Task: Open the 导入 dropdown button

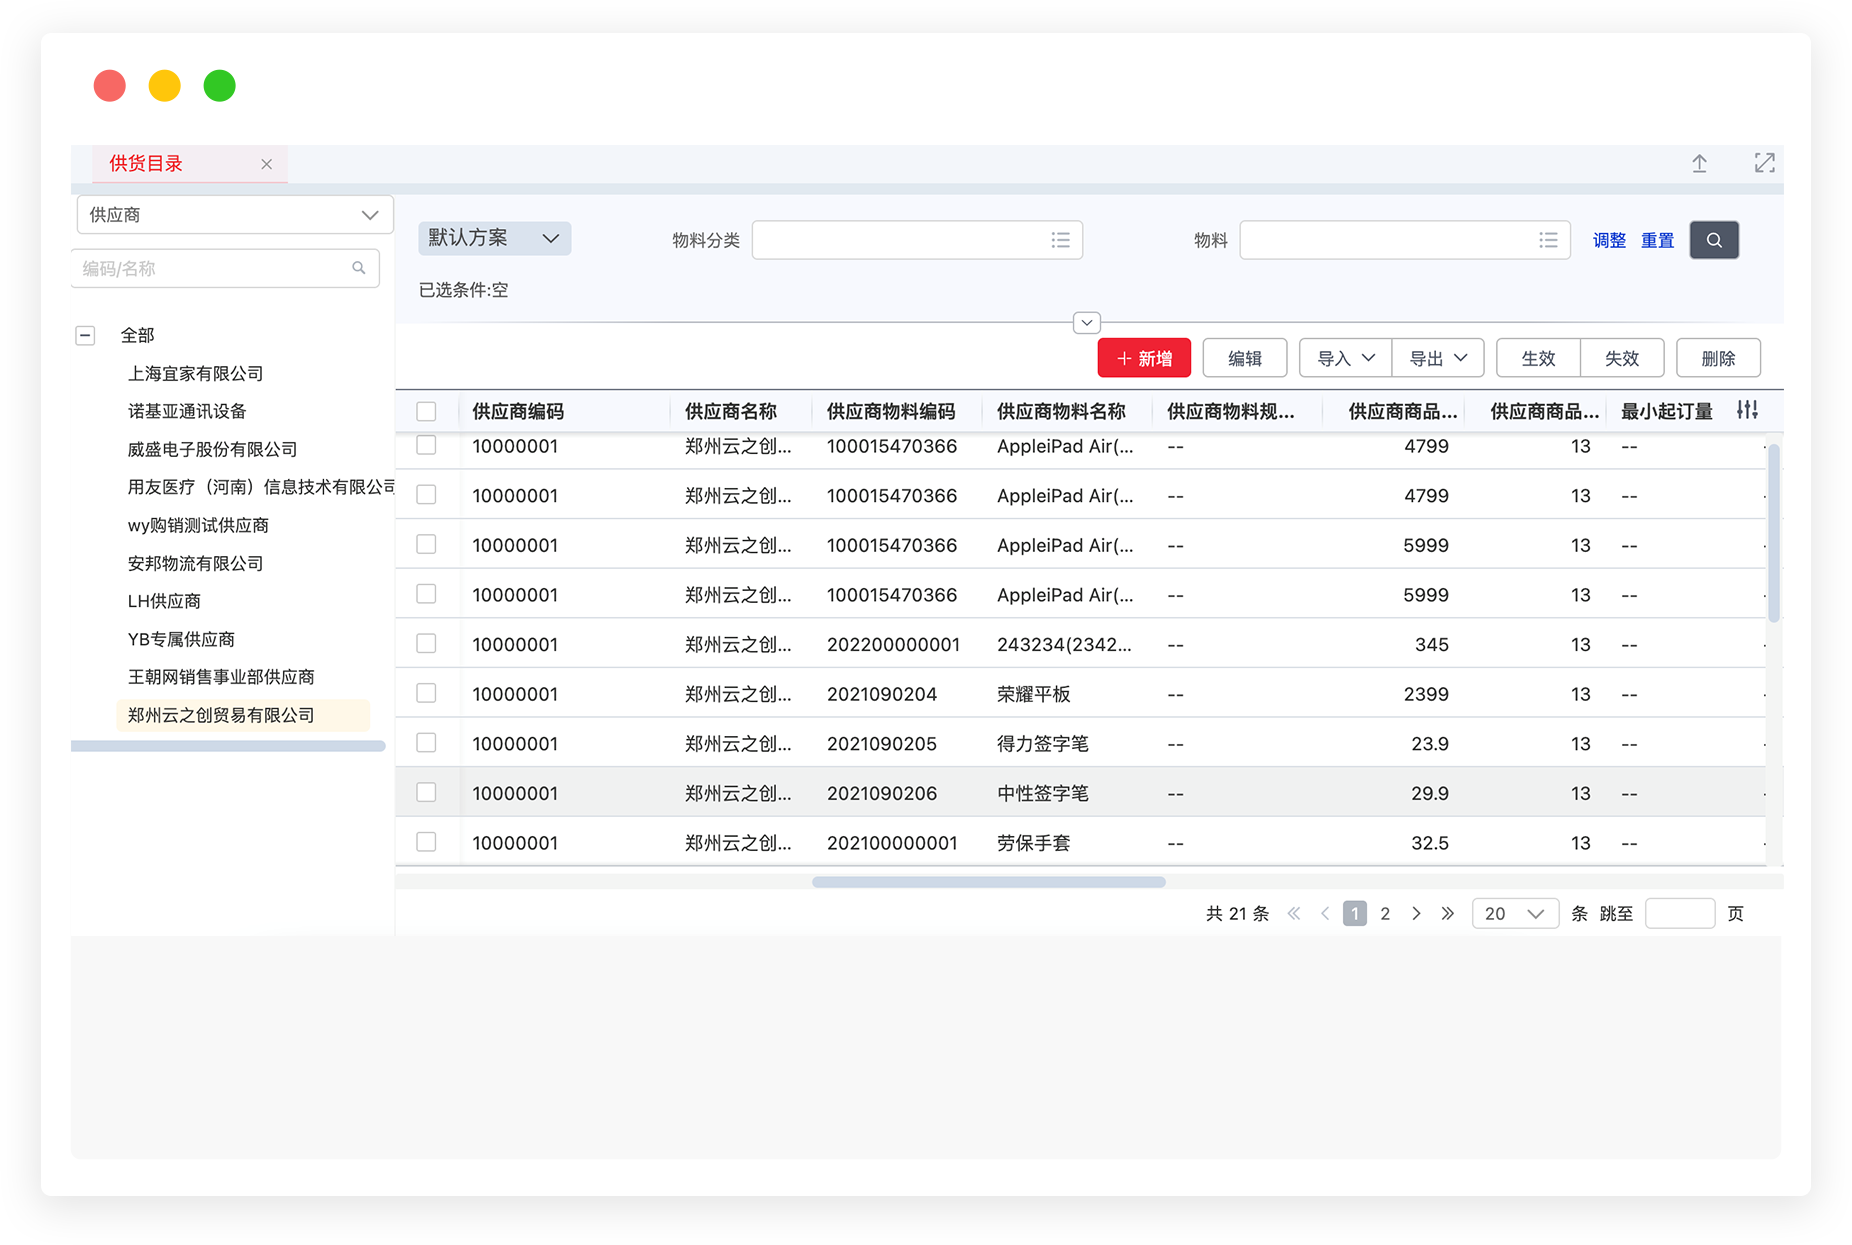Action: [1345, 358]
